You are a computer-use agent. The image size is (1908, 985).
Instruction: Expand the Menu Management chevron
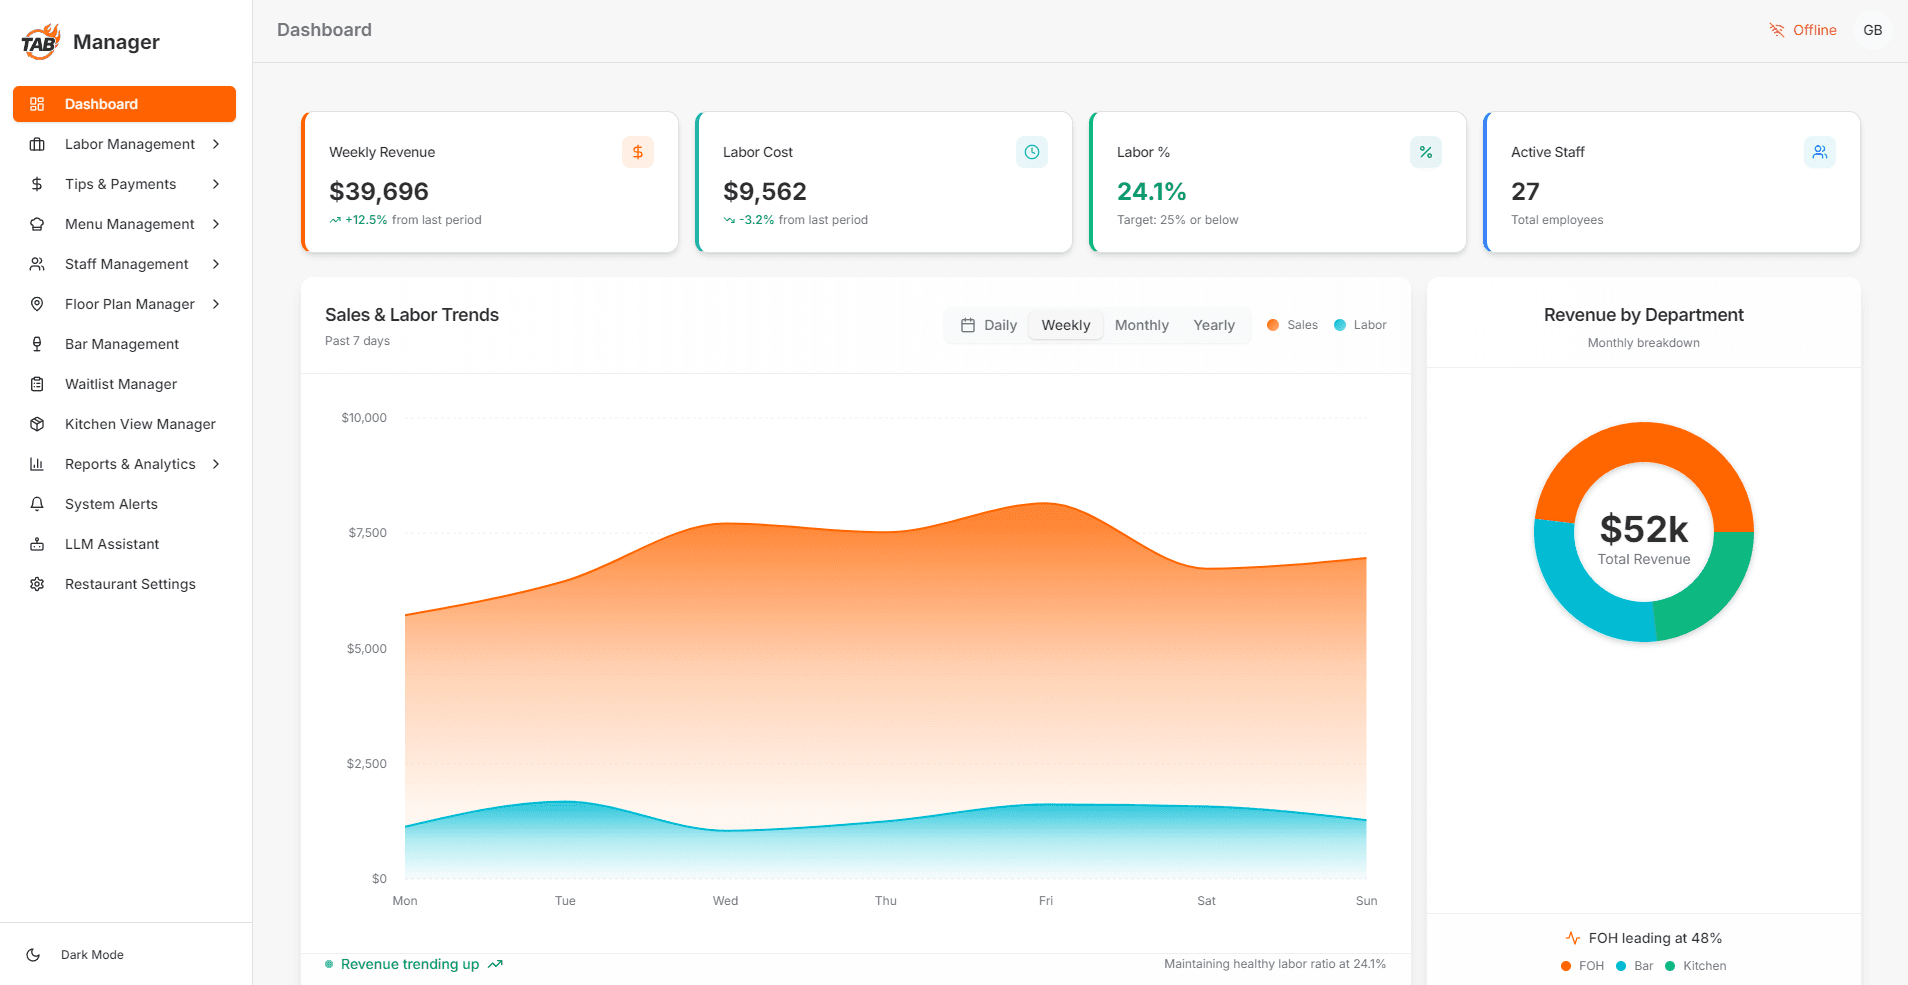pyautogui.click(x=216, y=224)
